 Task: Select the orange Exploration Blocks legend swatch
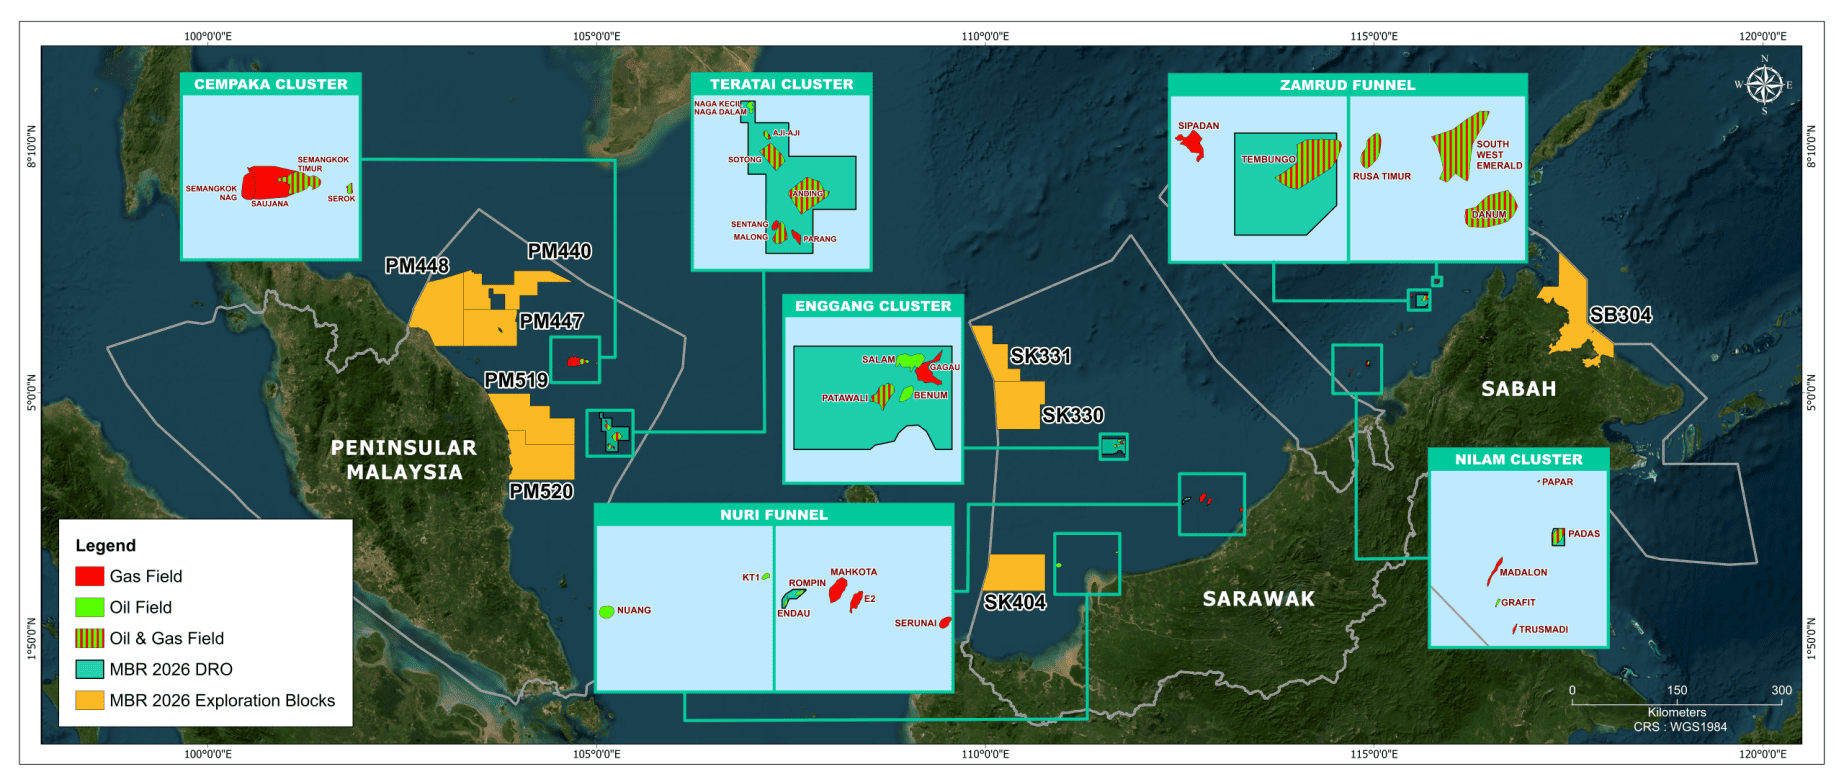pos(90,700)
